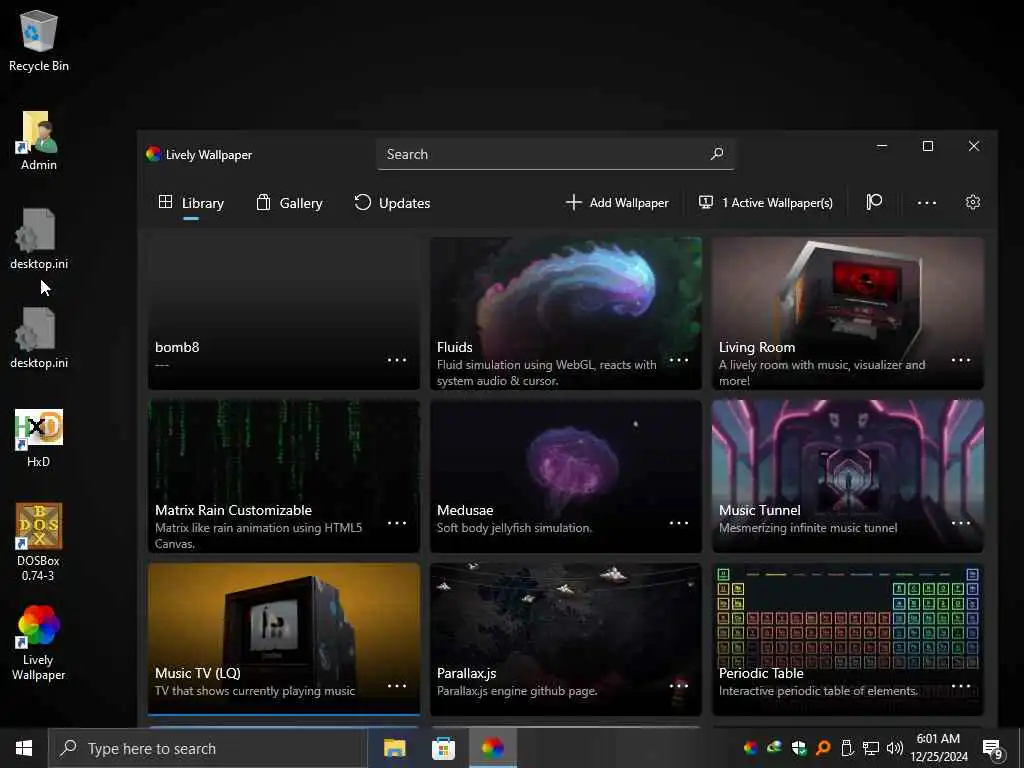1024x768 pixels.
Task: Select the DOSBox 0.74-3 desktop shortcut
Action: (x=39, y=542)
